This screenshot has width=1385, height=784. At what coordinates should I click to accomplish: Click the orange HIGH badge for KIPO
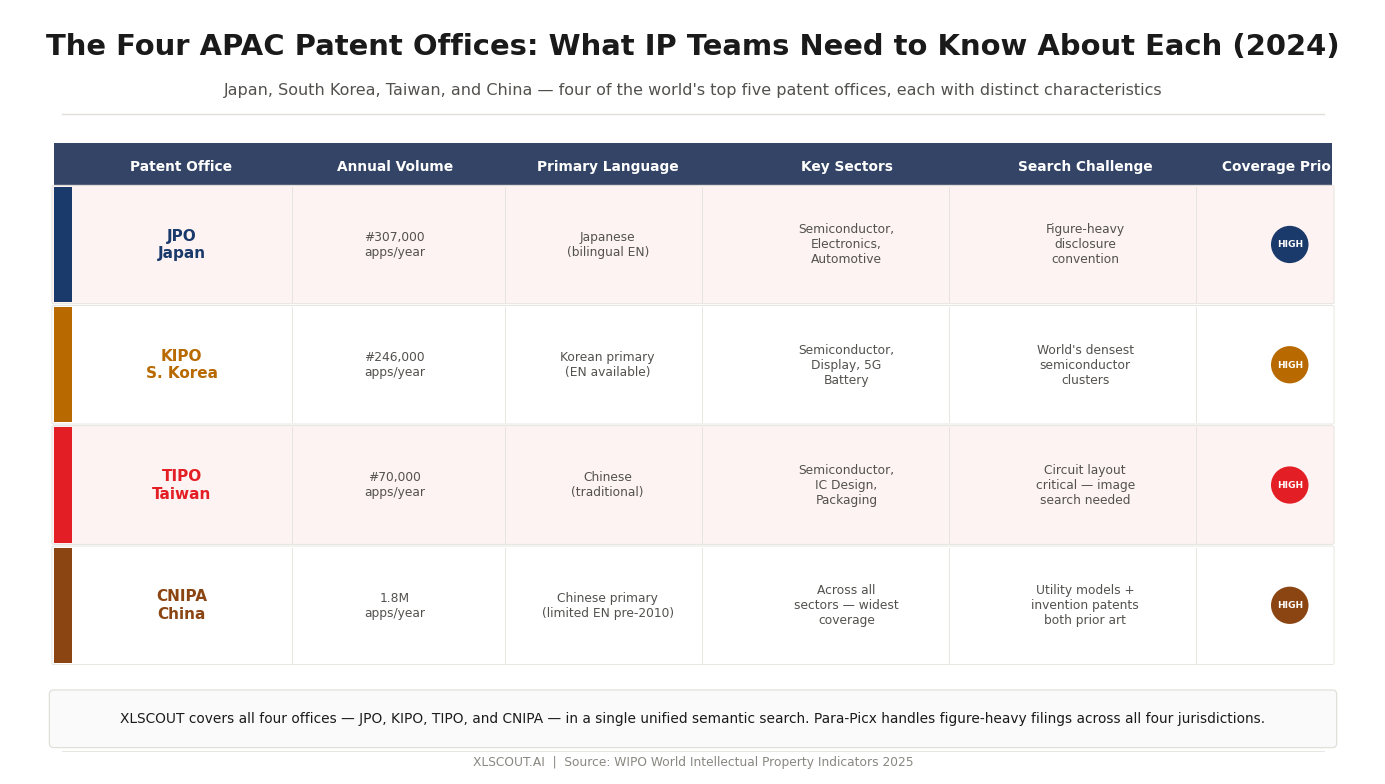(x=1289, y=365)
